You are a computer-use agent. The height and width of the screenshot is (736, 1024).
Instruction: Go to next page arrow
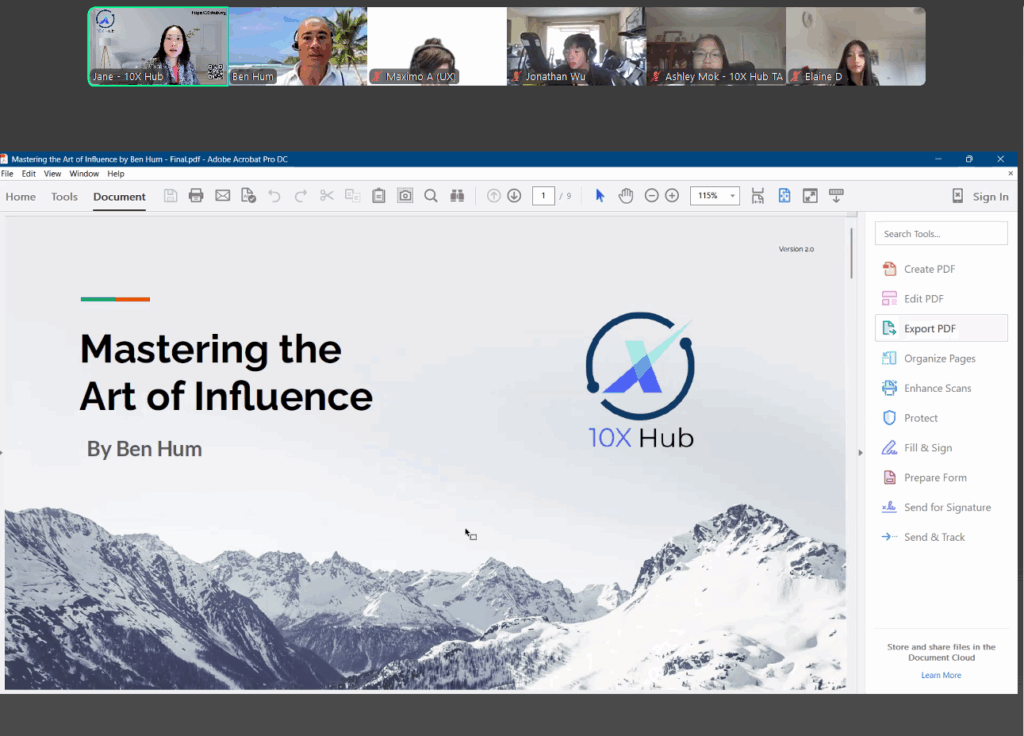[514, 195]
